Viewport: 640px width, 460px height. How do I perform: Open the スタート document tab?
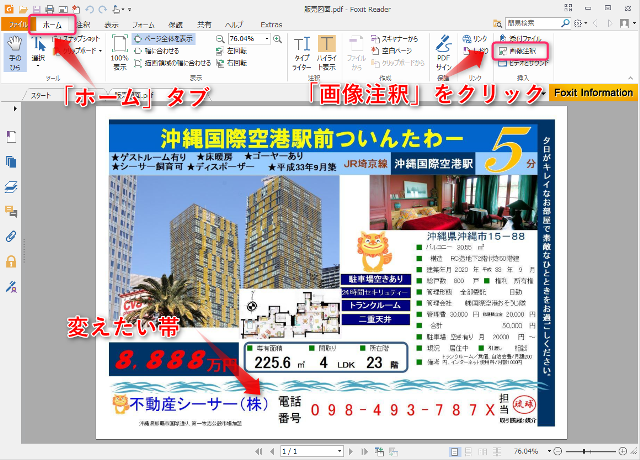[42, 95]
